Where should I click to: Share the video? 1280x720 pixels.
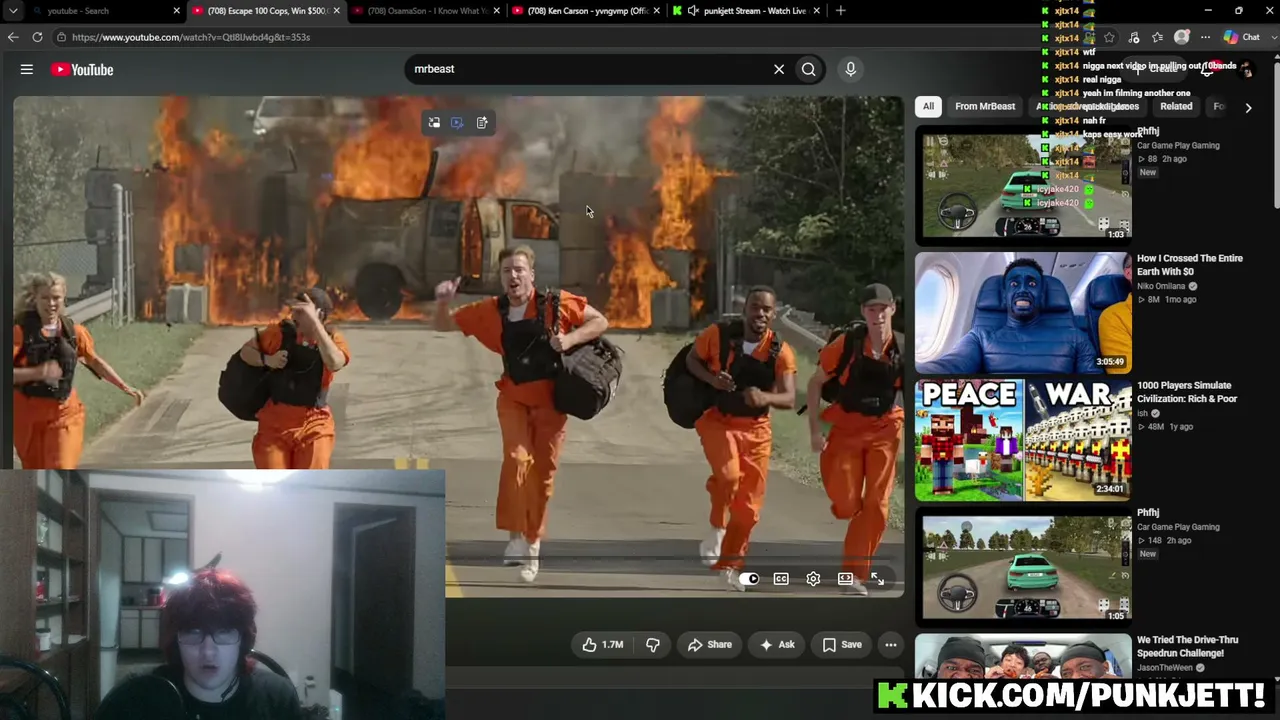click(709, 645)
